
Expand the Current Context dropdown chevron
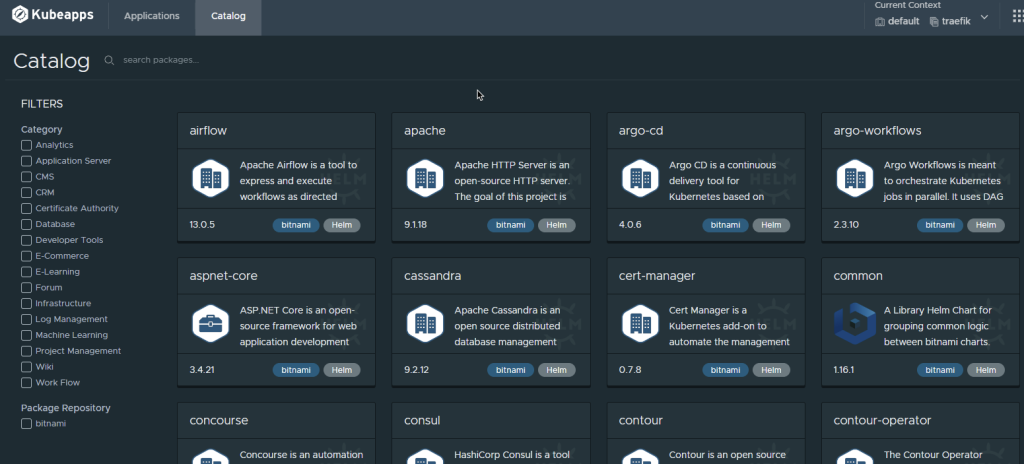984,18
